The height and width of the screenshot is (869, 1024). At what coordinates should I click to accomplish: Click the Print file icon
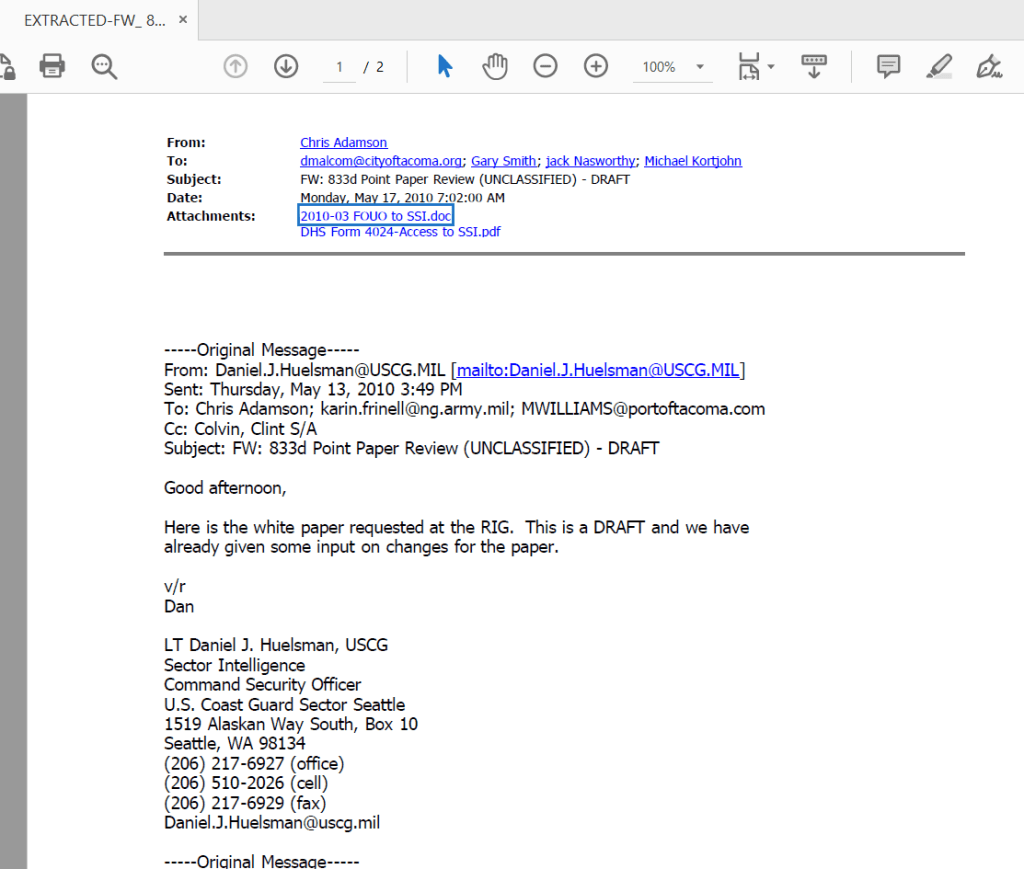pos(52,67)
